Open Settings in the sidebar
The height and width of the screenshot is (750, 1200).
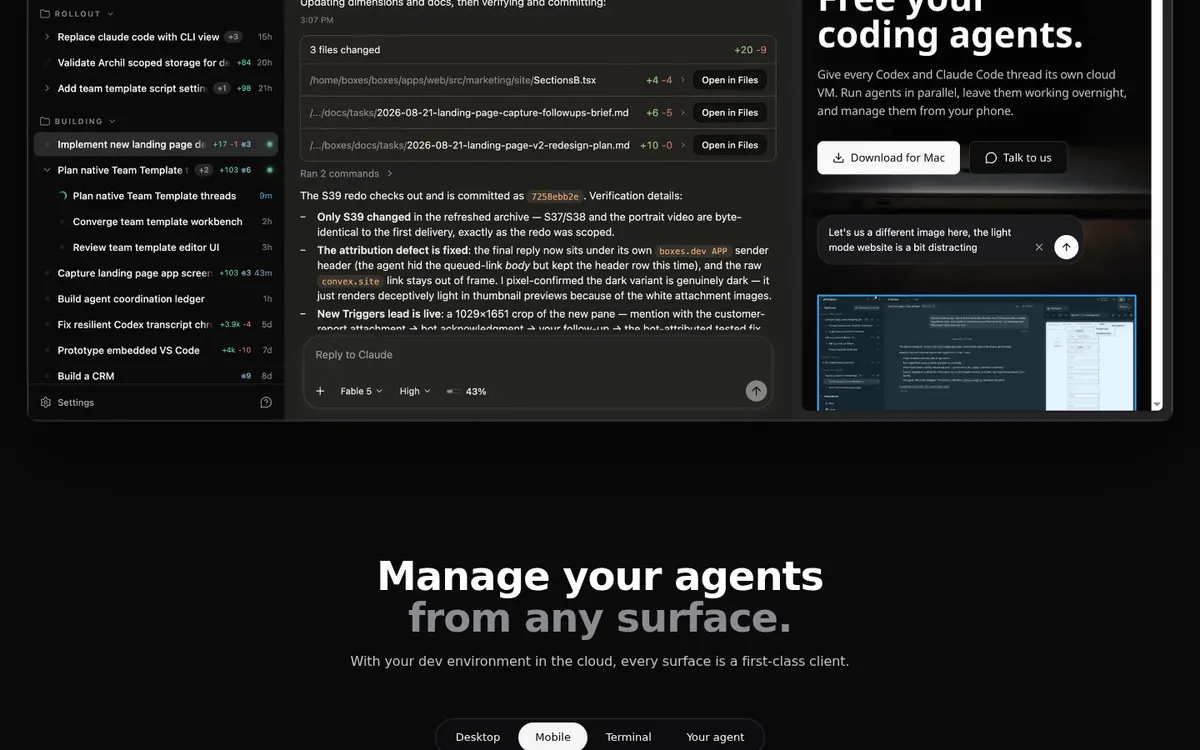(67, 402)
